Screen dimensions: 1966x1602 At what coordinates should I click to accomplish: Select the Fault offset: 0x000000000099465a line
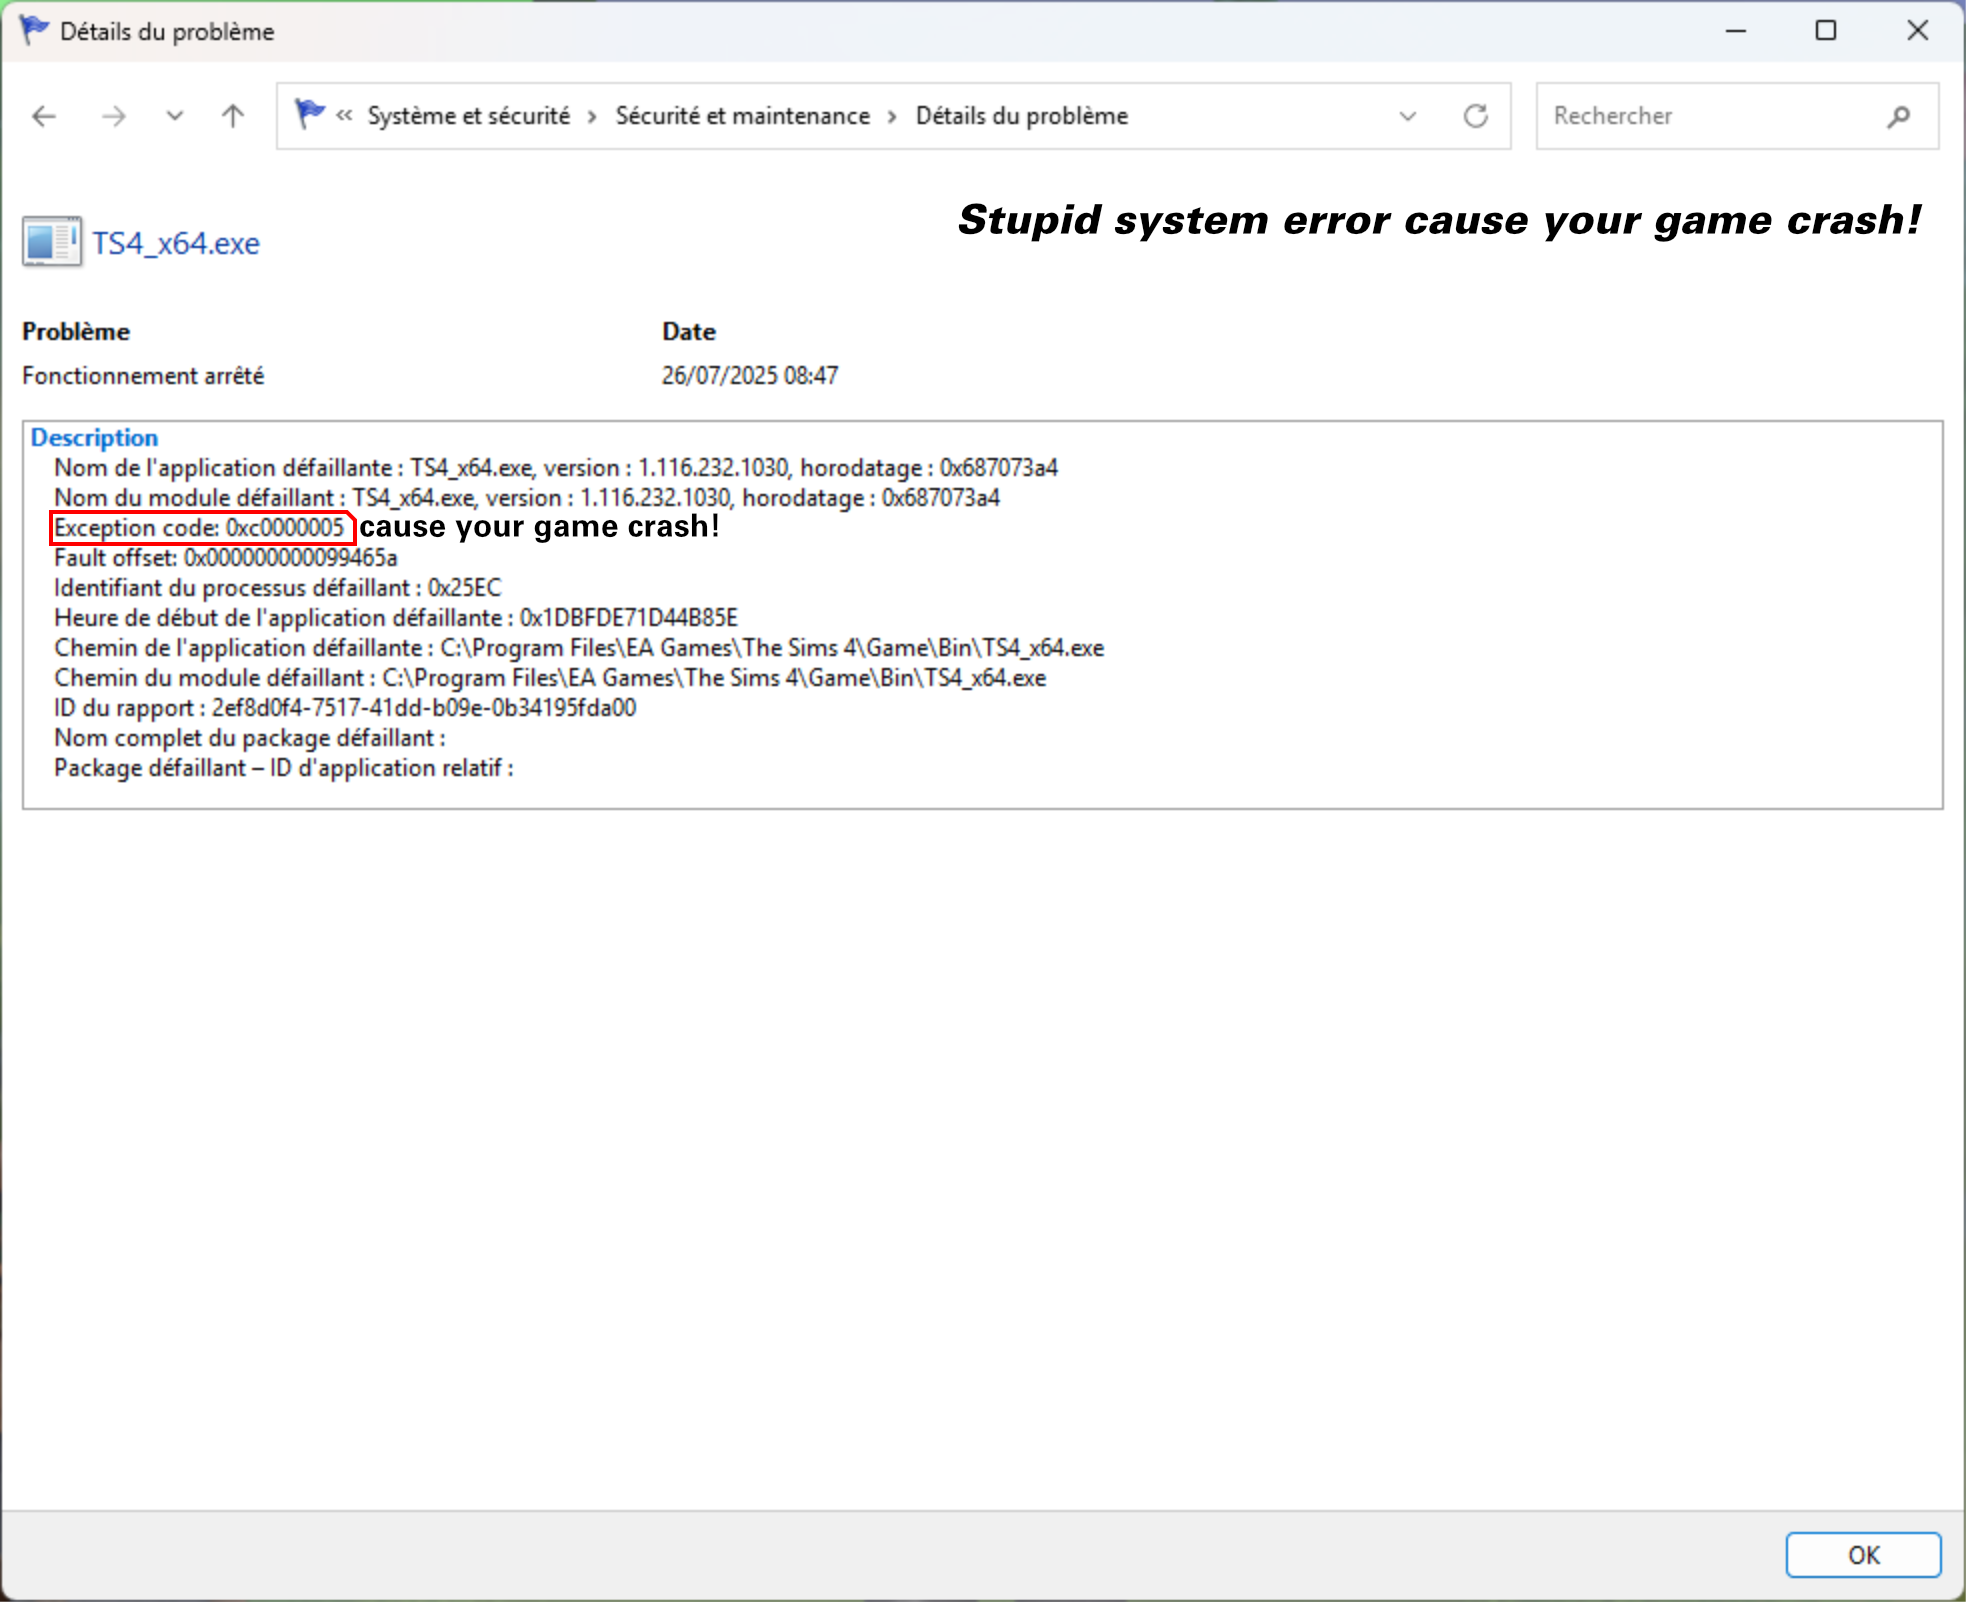[x=226, y=558]
